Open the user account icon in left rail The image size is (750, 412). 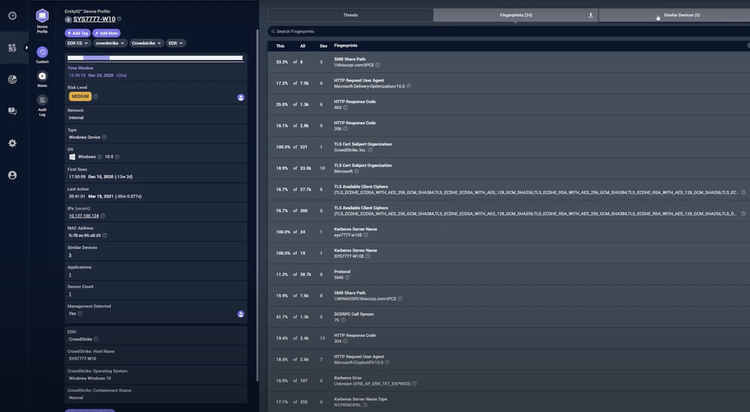click(x=12, y=175)
